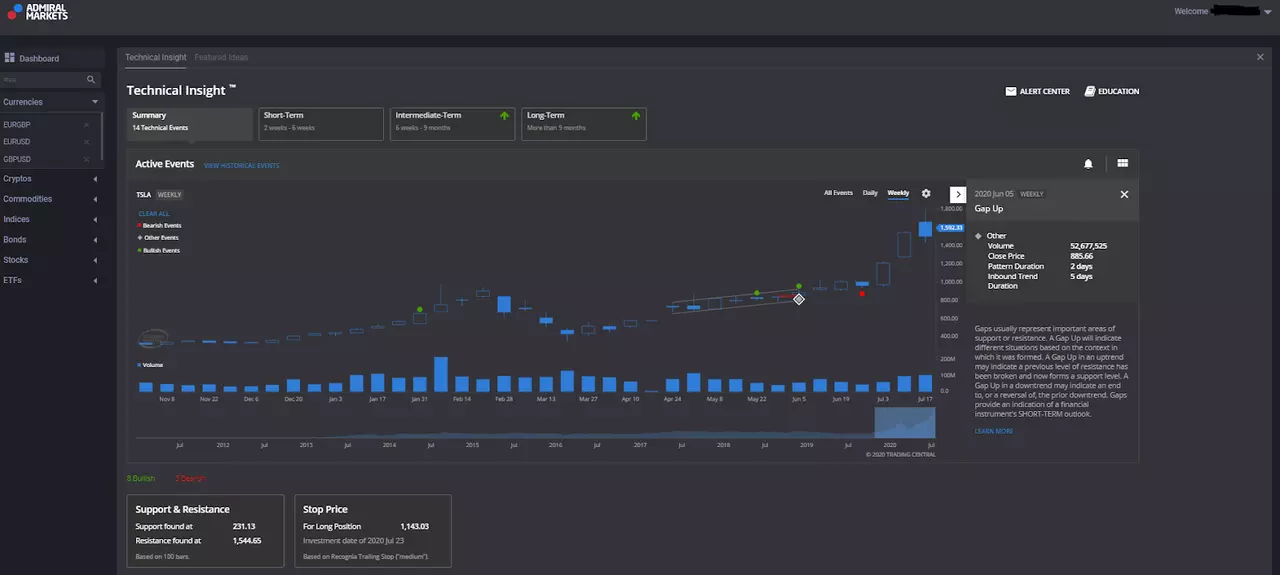
Task: Collapse the Currencies section
Action: tap(95, 102)
